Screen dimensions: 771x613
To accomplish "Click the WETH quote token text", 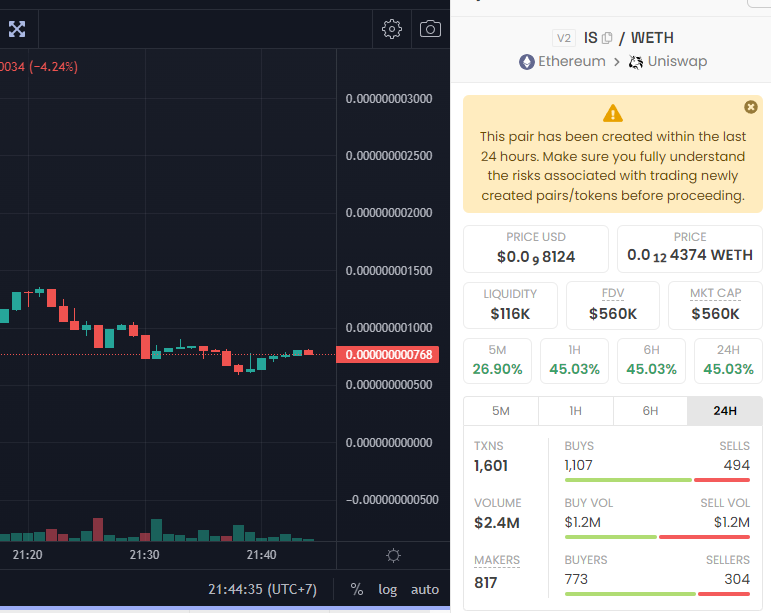I will pyautogui.click(x=652, y=38).
